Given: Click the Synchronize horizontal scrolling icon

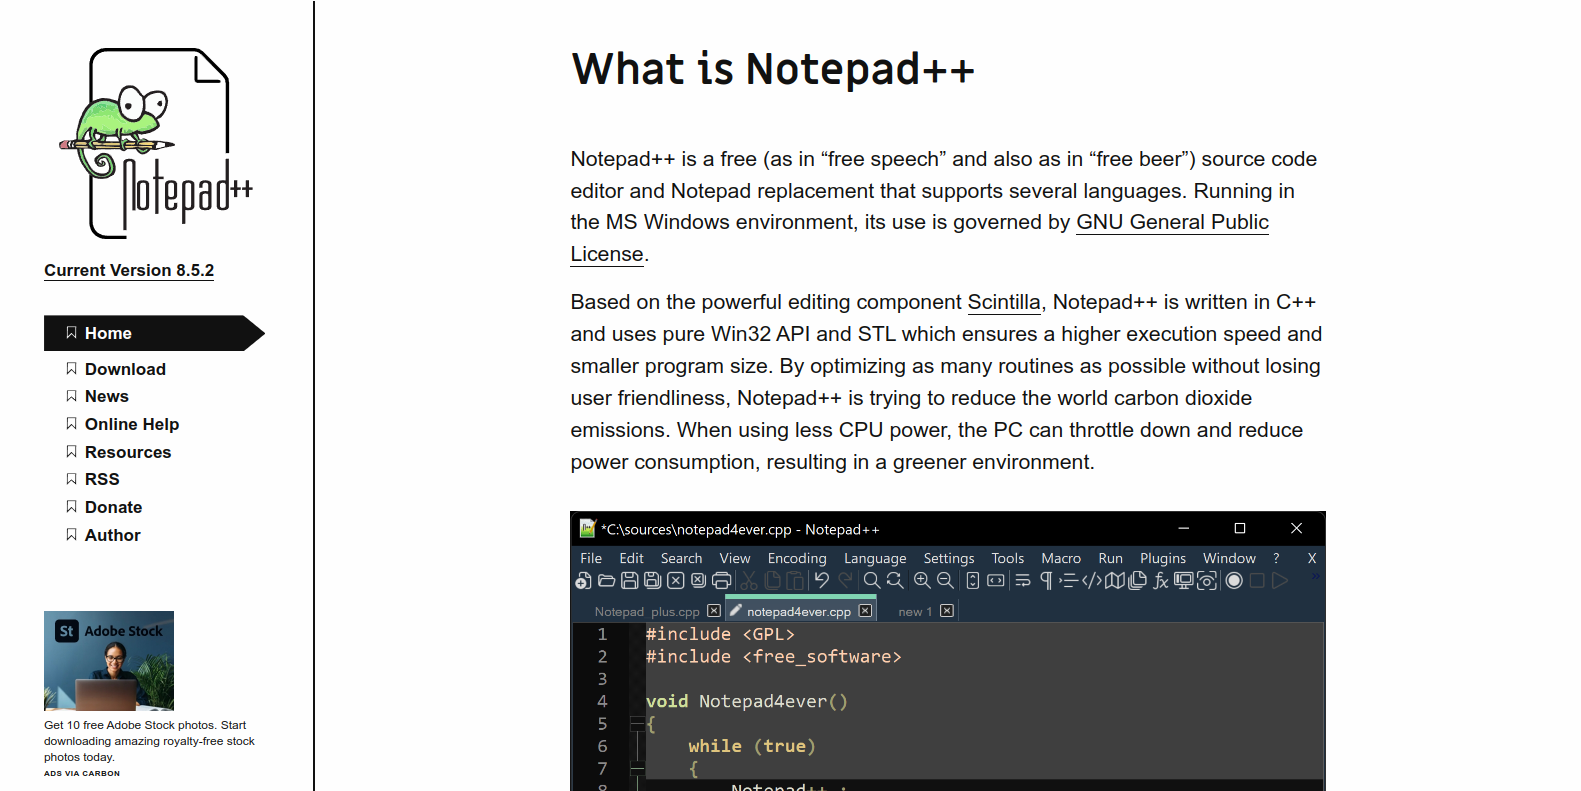Looking at the screenshot, I should tap(996, 580).
